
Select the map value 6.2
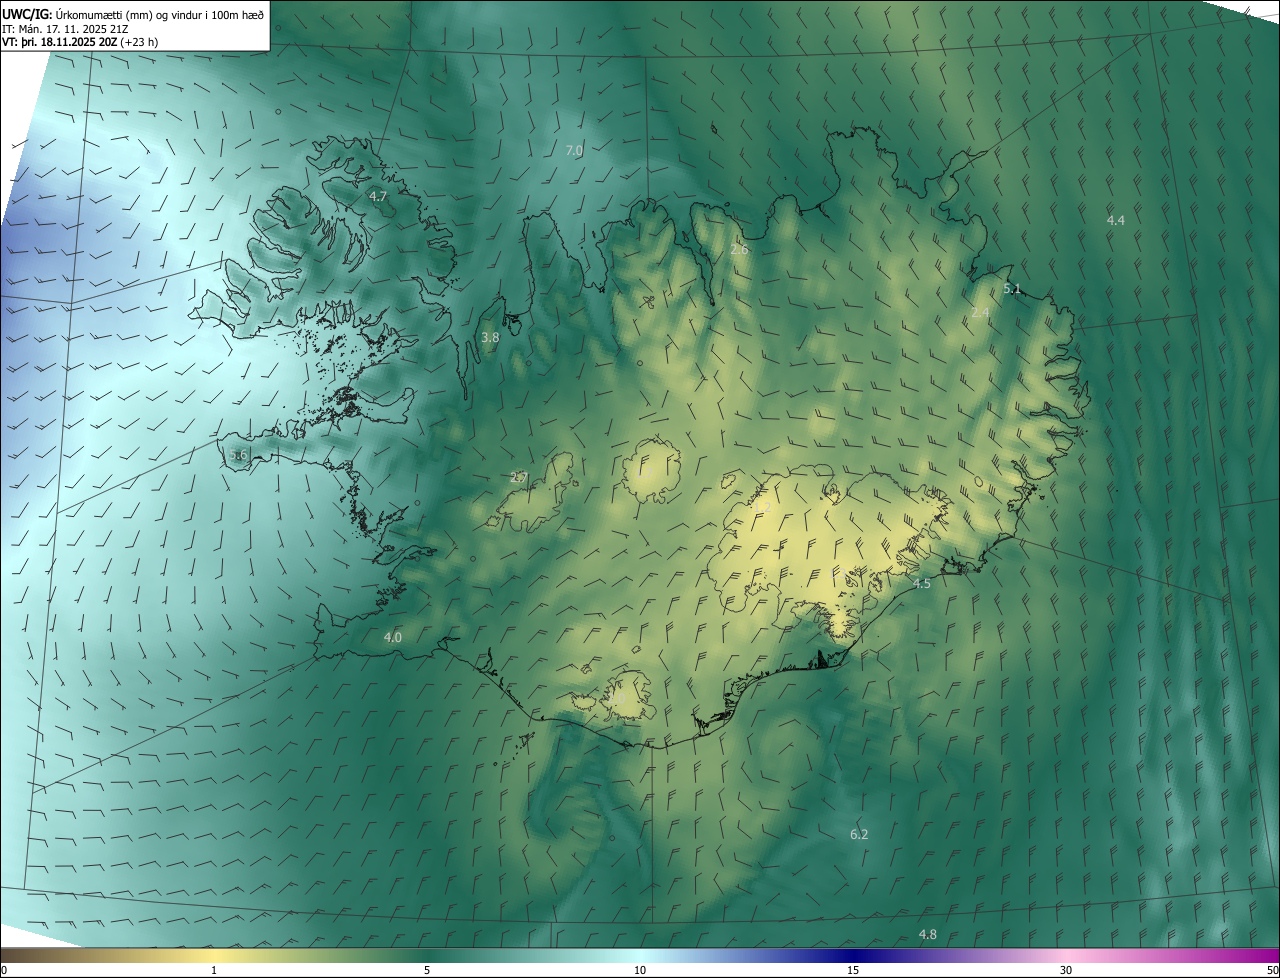click(859, 835)
